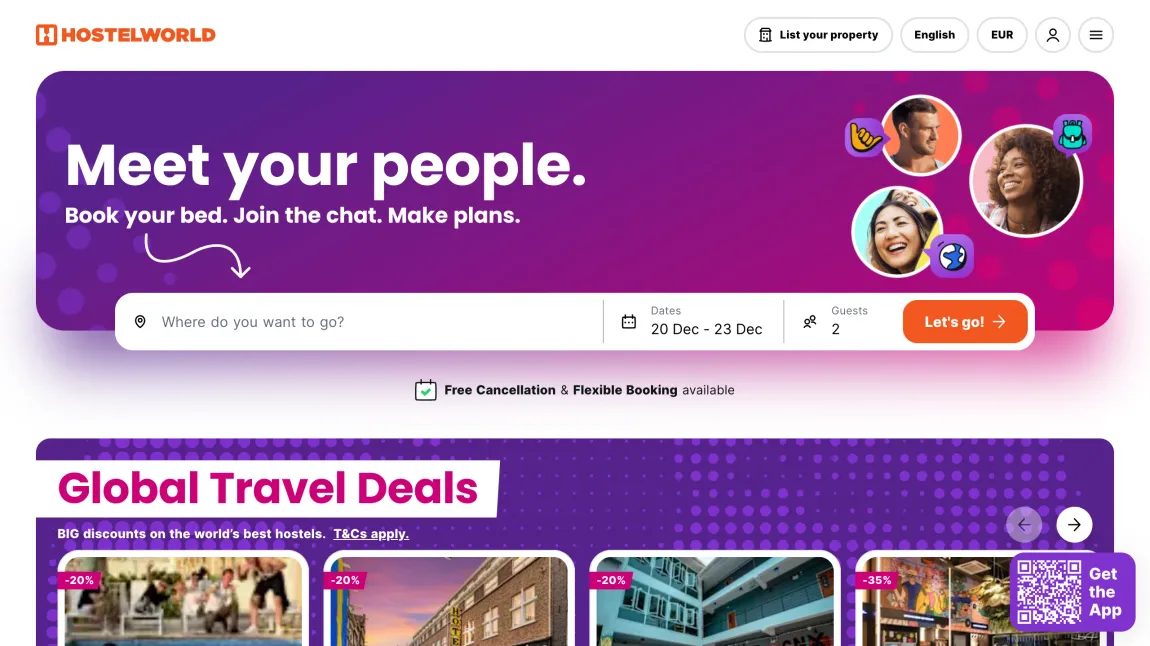This screenshot has height=646, width=1150.
Task: Open the hamburger menu
Action: [x=1096, y=34]
